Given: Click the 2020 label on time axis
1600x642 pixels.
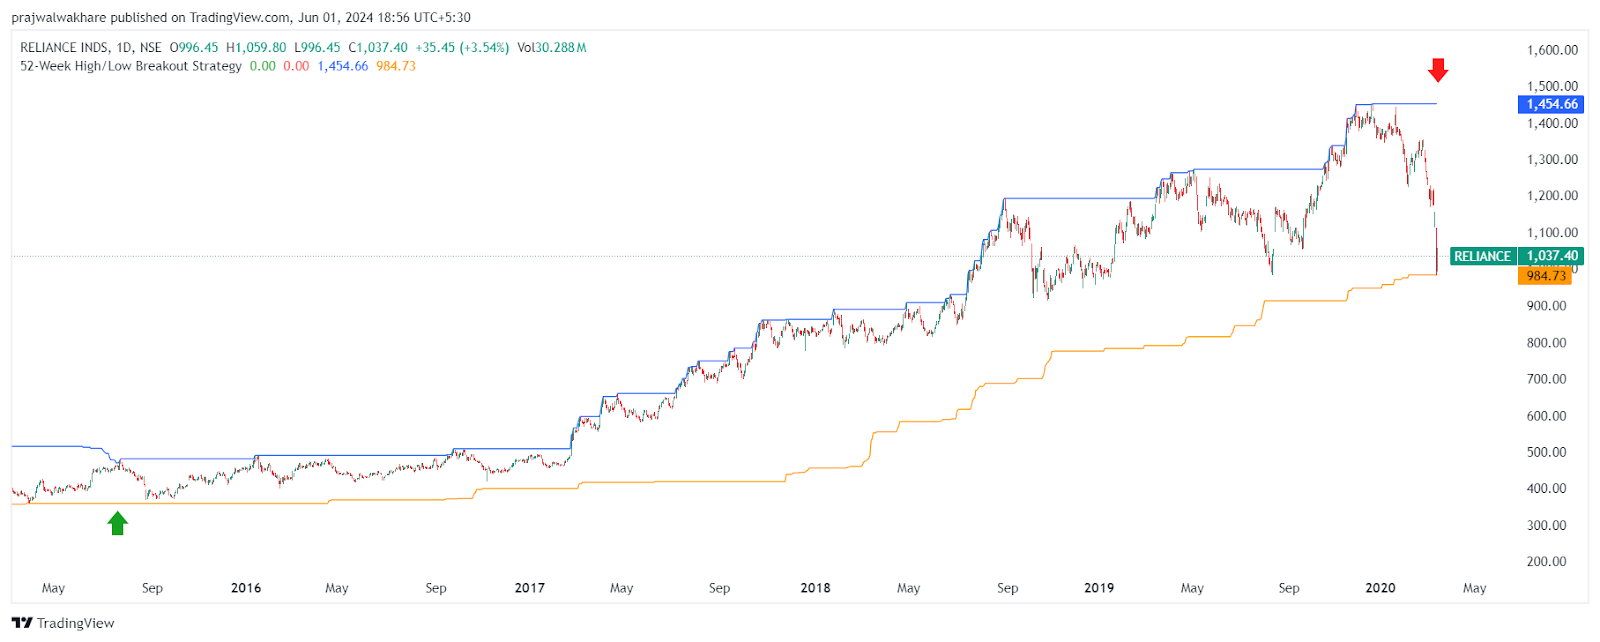Looking at the screenshot, I should (1380, 588).
